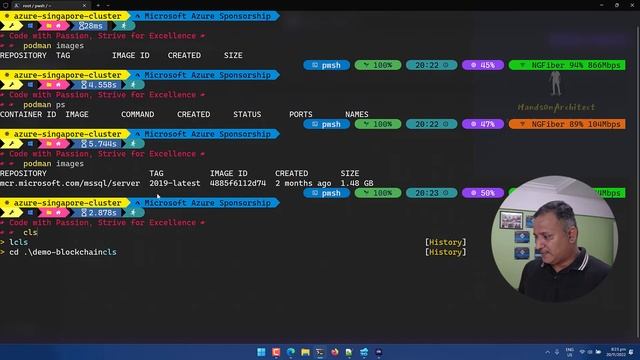Open Microsoft Edge from the taskbar

tap(291, 352)
